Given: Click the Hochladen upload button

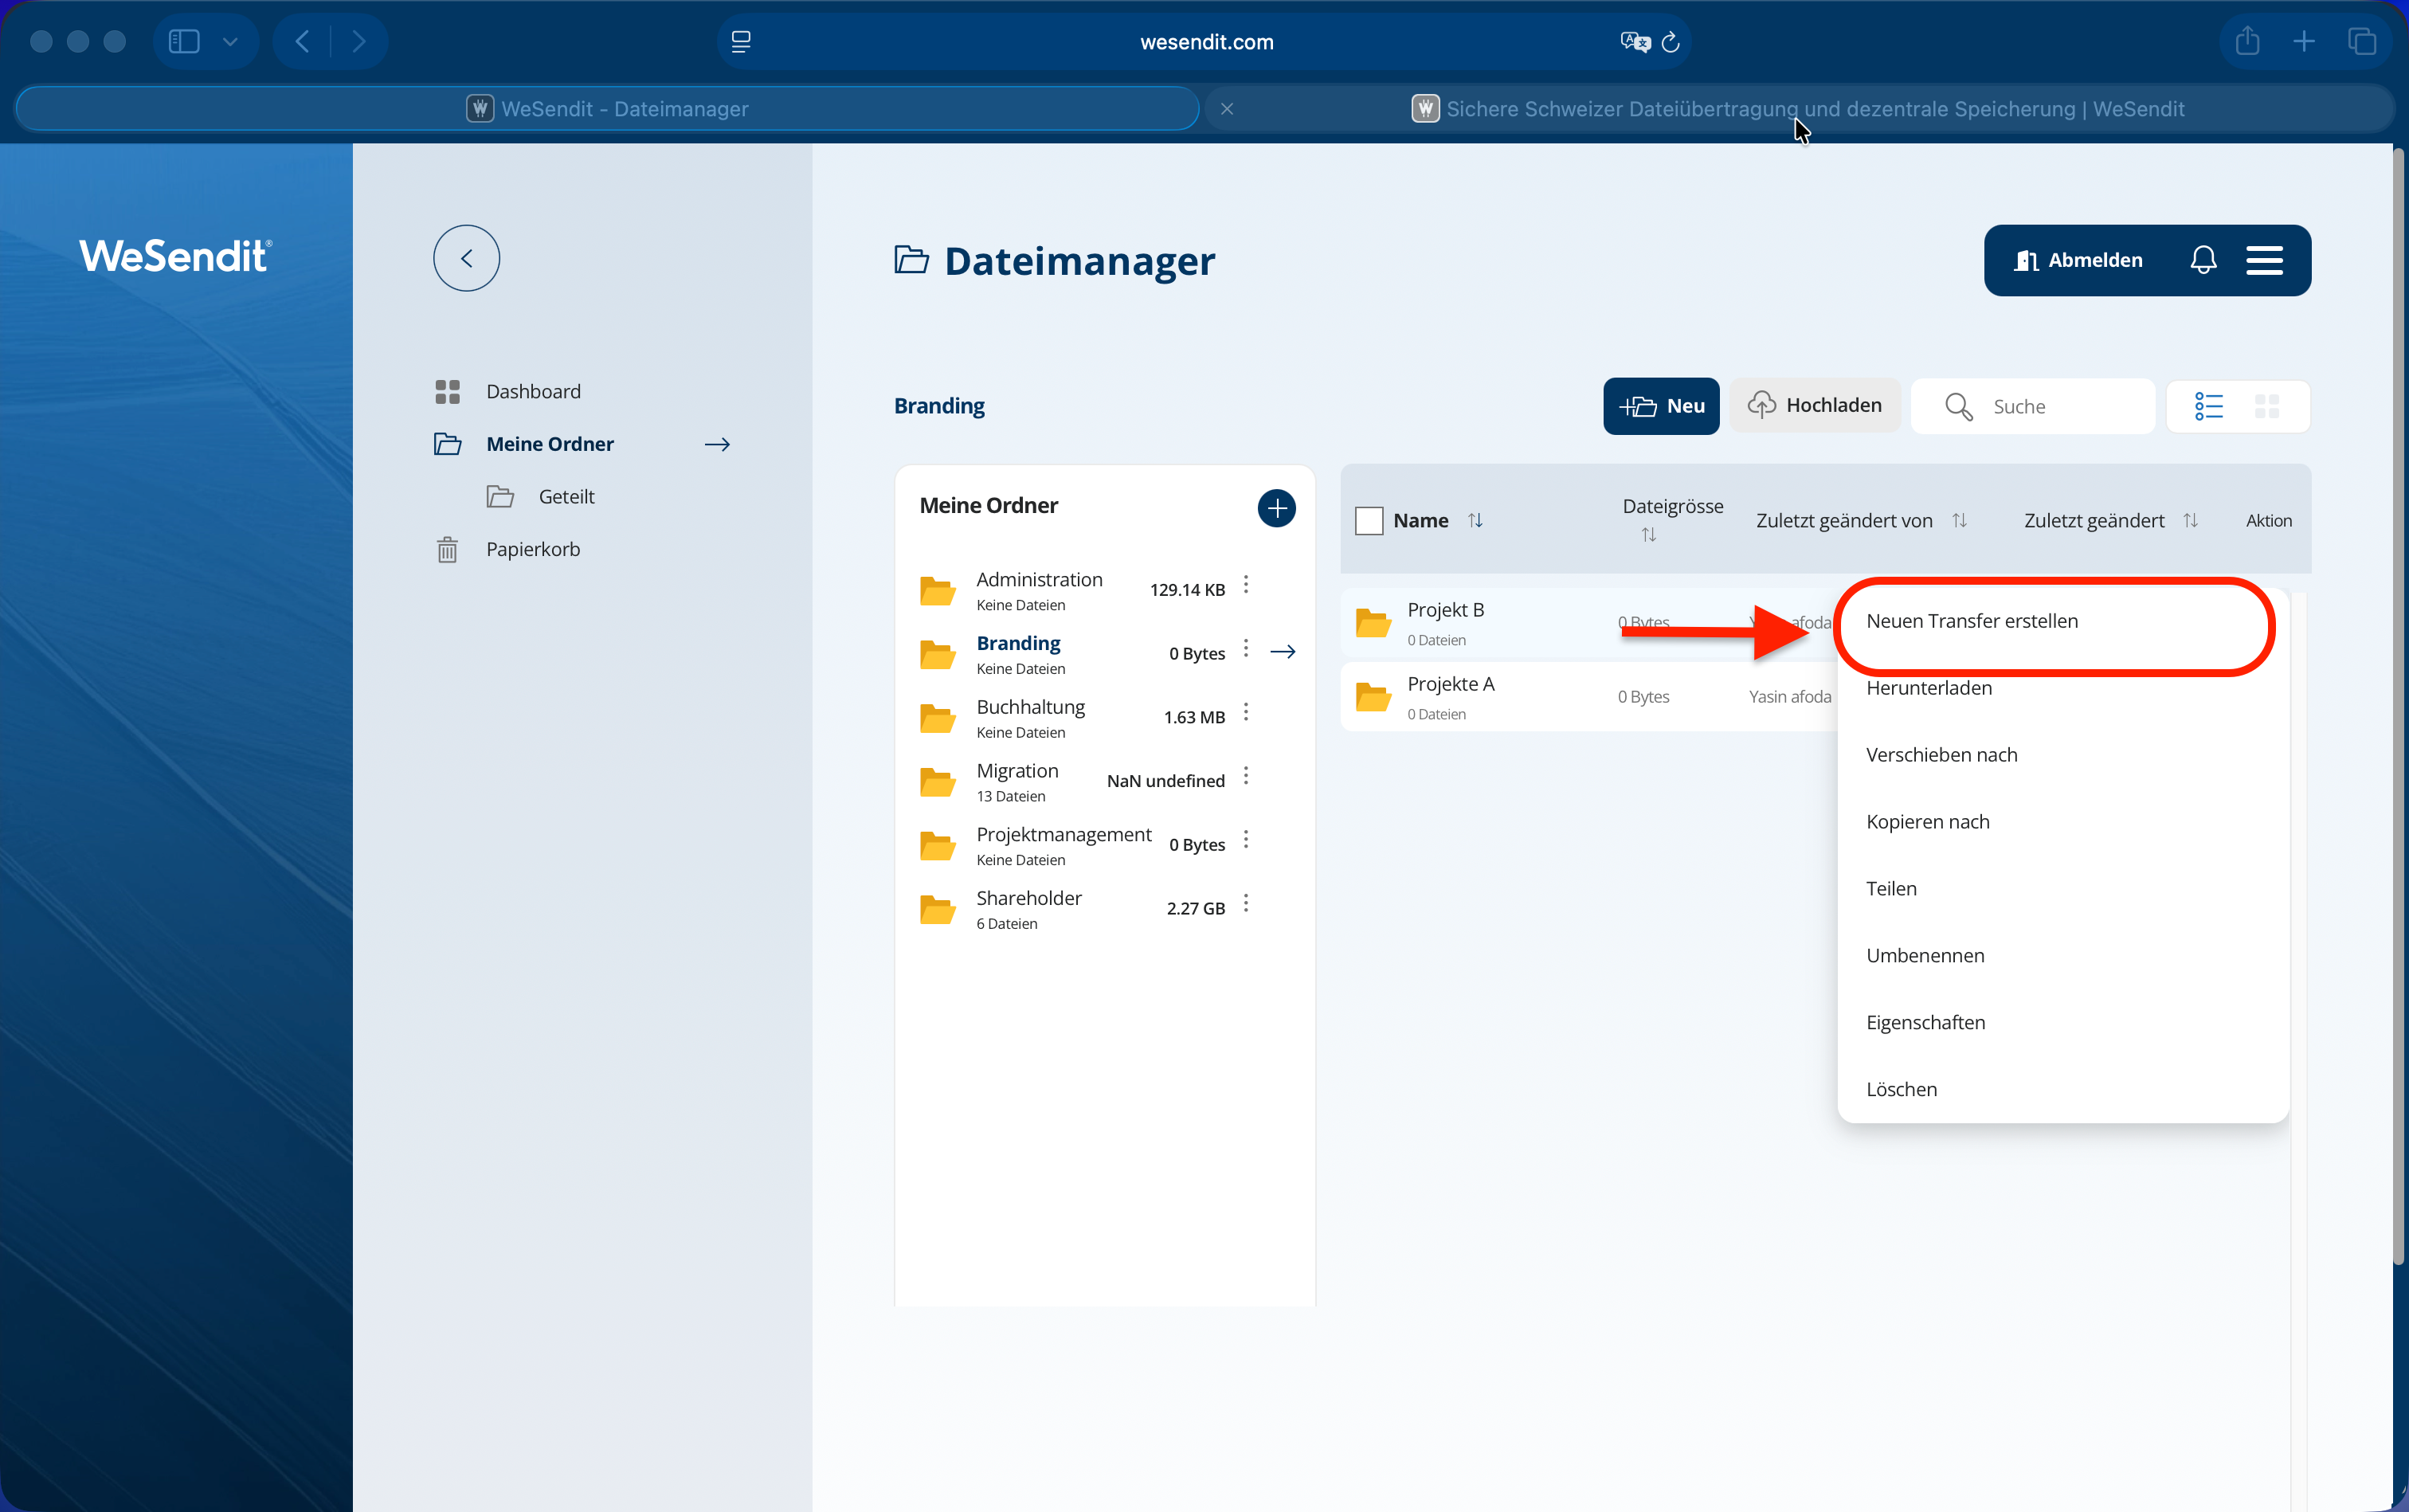Looking at the screenshot, I should [1815, 405].
